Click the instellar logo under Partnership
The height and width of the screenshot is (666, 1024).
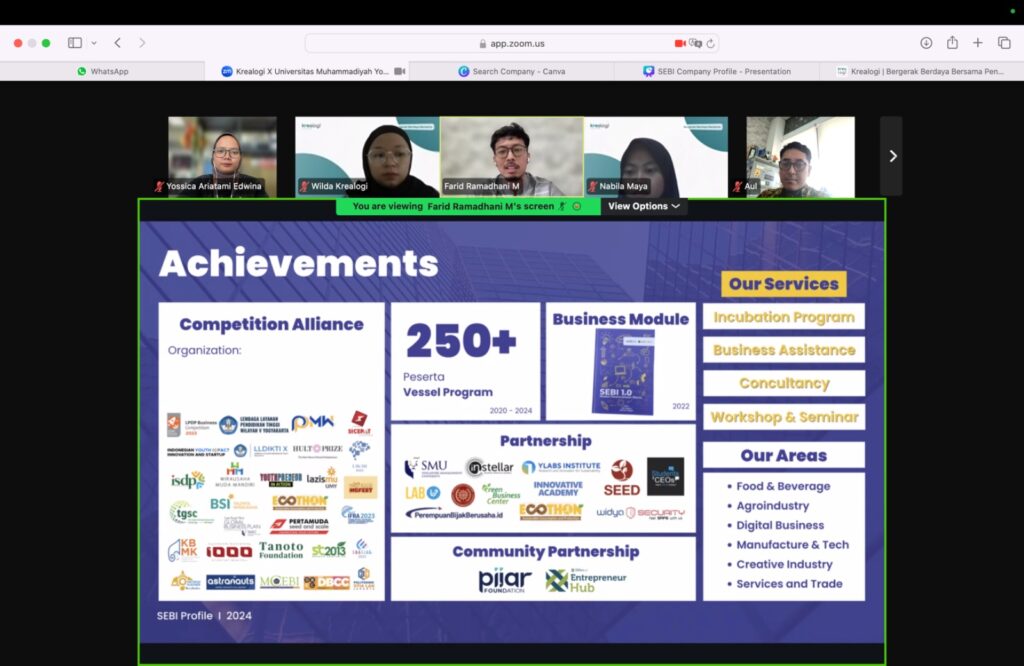[490, 468]
